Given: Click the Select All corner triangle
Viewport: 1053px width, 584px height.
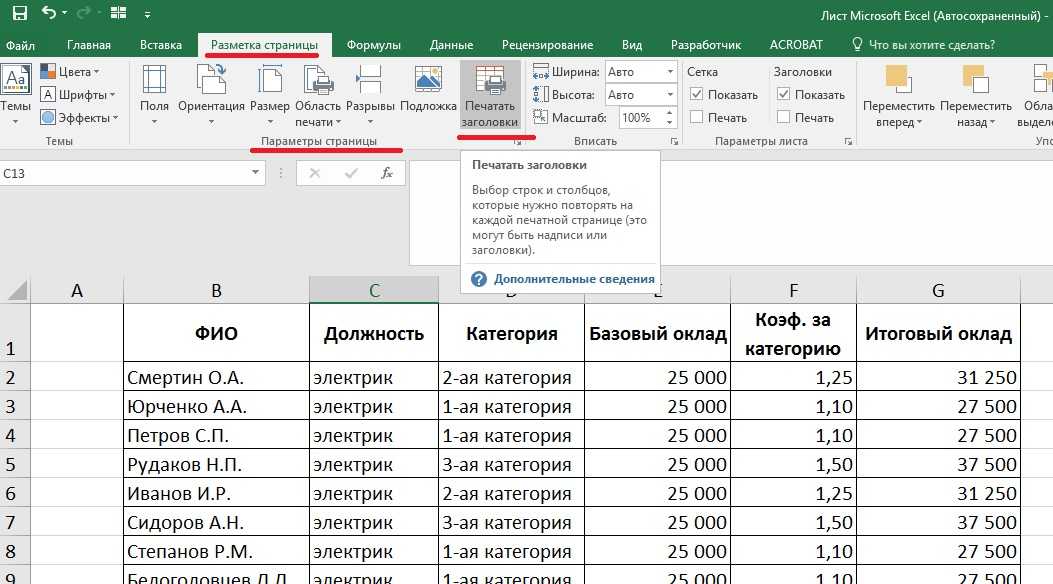Looking at the screenshot, I should tap(17, 290).
